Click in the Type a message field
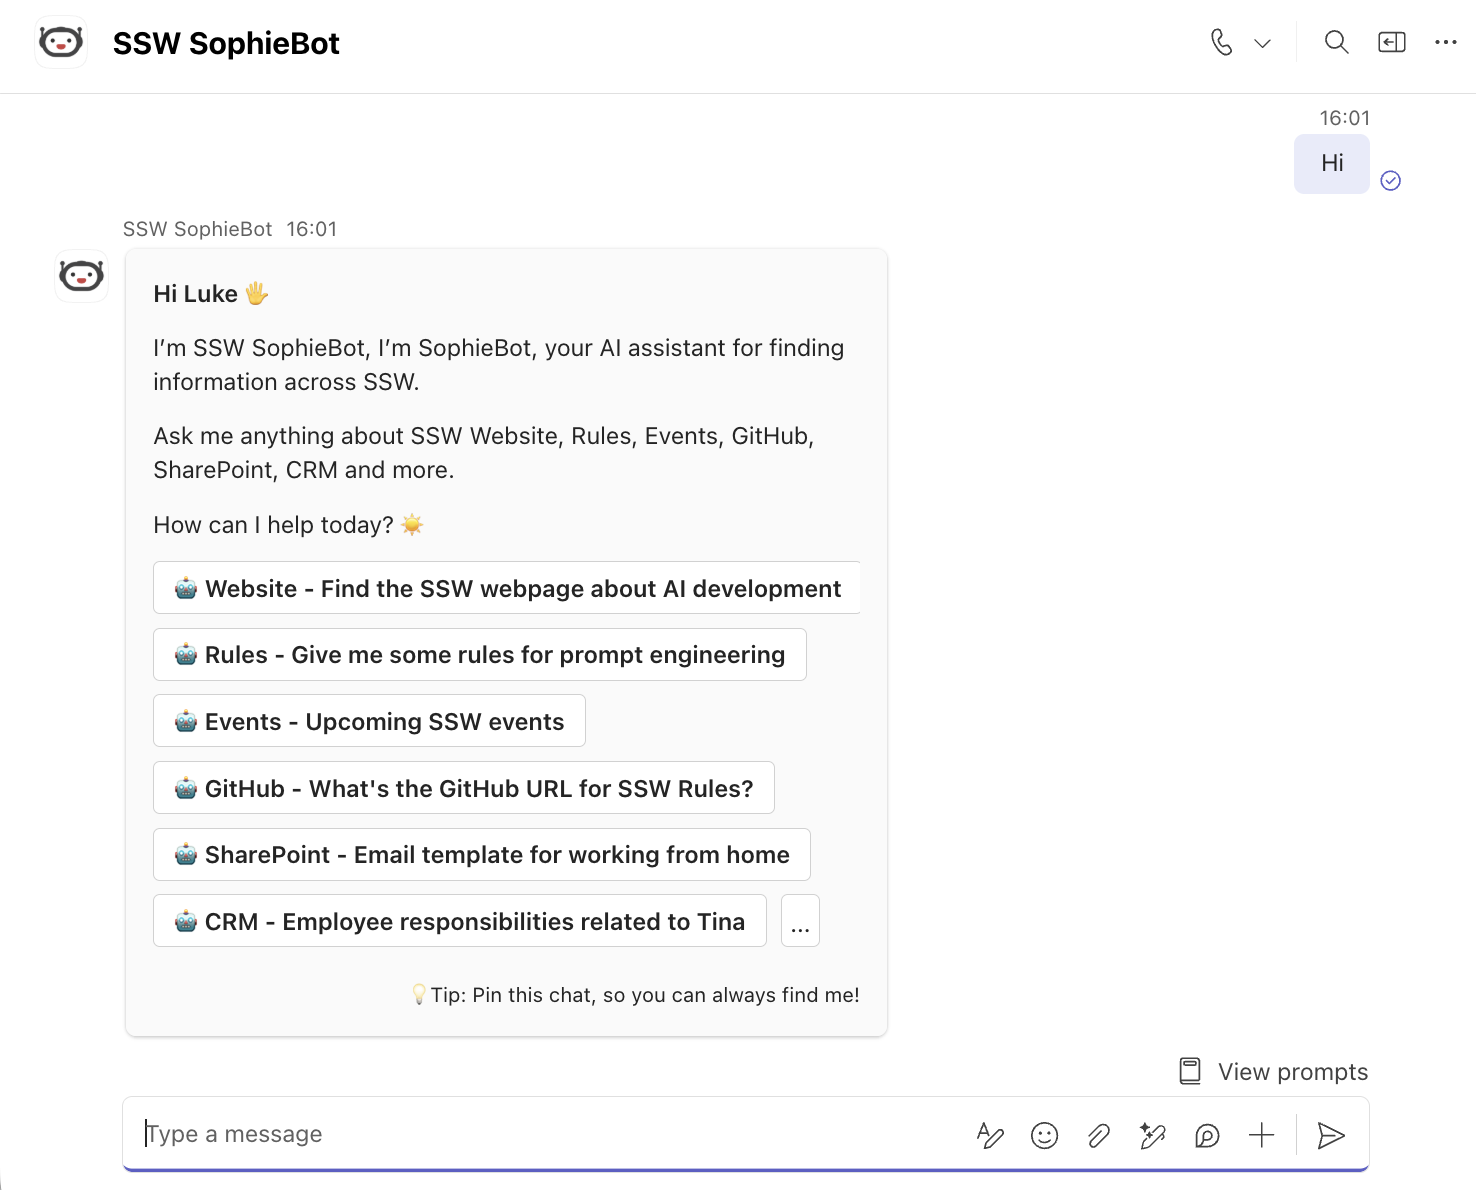Viewport: 1476px width, 1190px height. point(550,1134)
